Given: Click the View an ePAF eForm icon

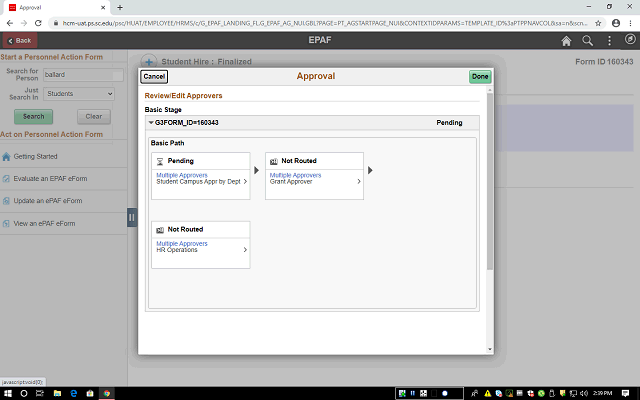Looking at the screenshot, I should click(6, 224).
